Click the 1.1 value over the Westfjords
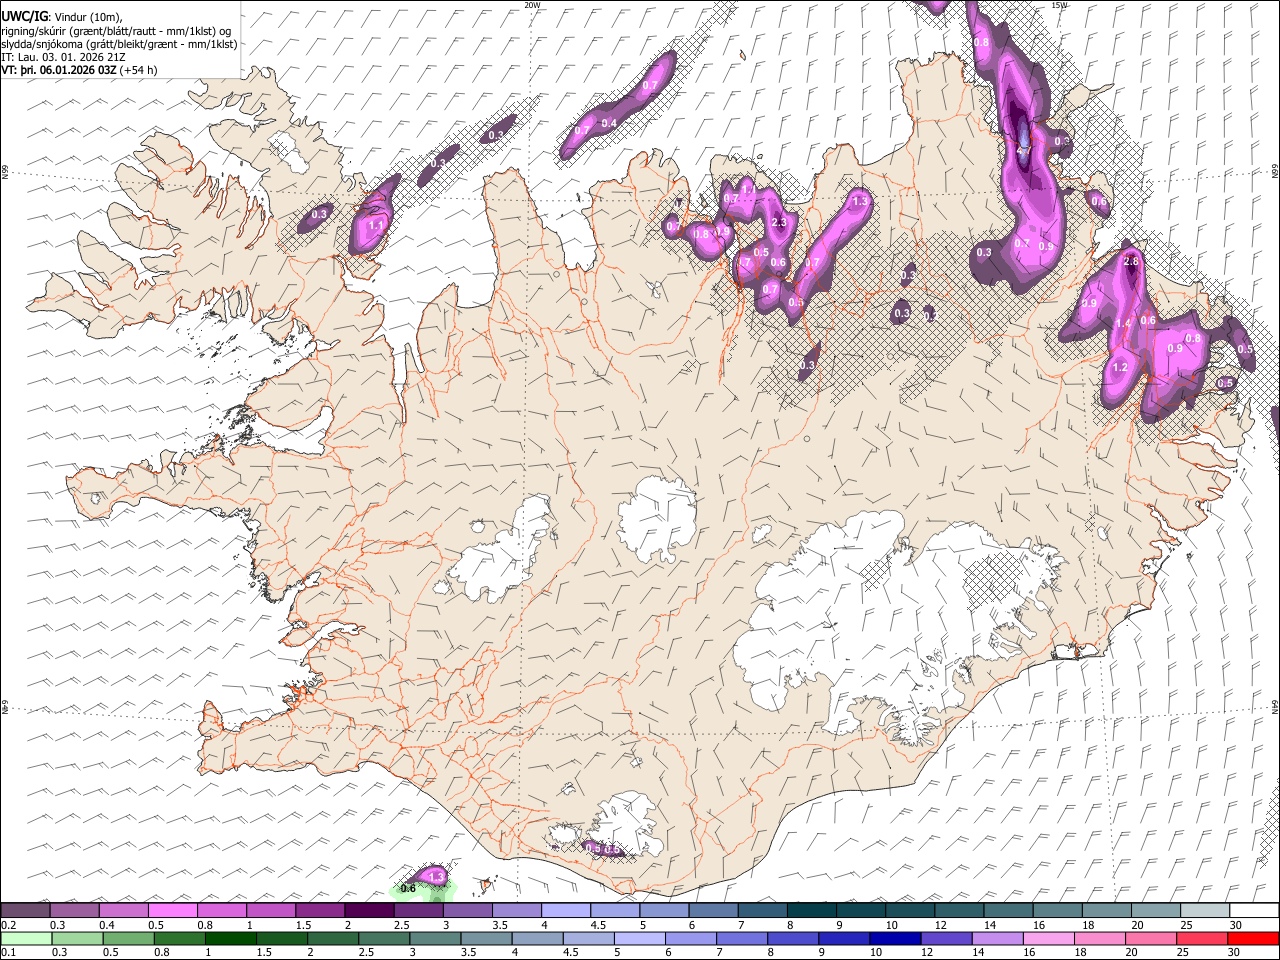Image resolution: width=1280 pixels, height=960 pixels. pos(376,226)
